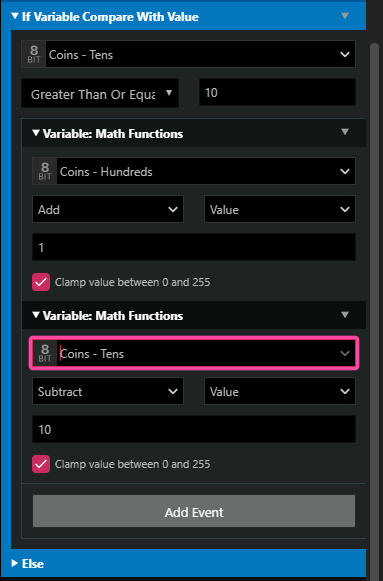Click the comparison value field containing 10

pos(277,92)
